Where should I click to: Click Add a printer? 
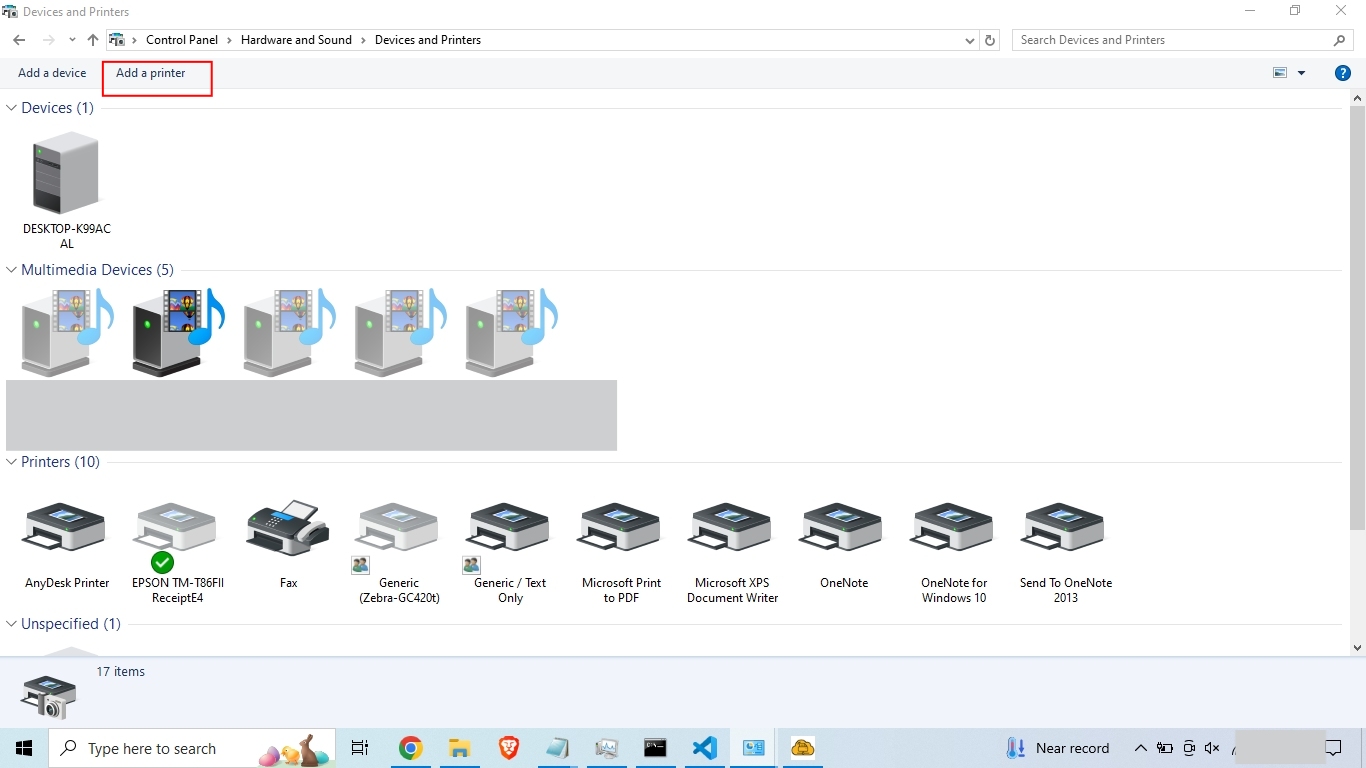click(151, 73)
